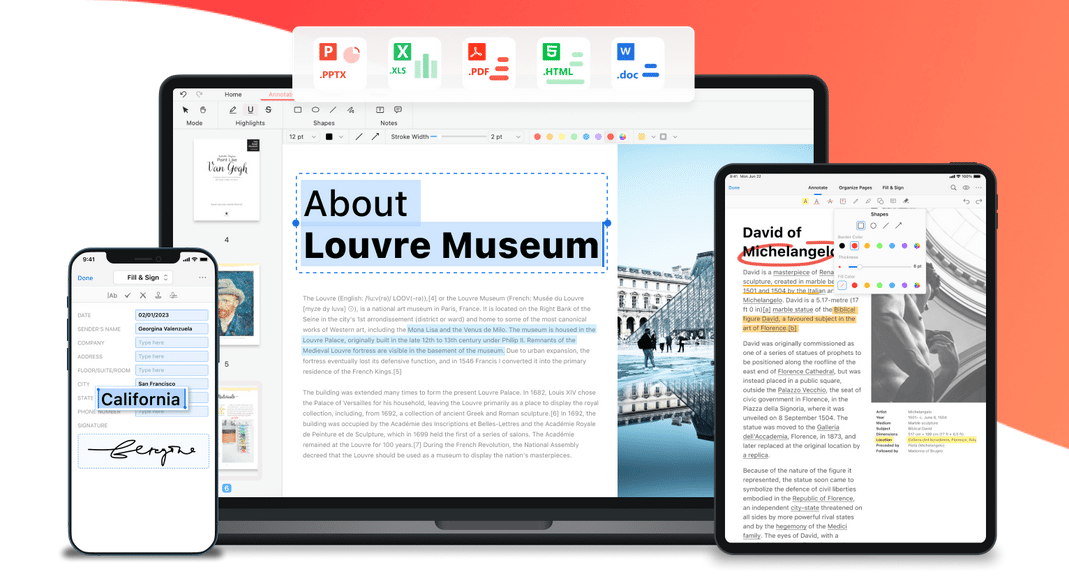This screenshot has height=580, width=1069.
Task: Click the checkmark tool on phone
Action: point(127,296)
